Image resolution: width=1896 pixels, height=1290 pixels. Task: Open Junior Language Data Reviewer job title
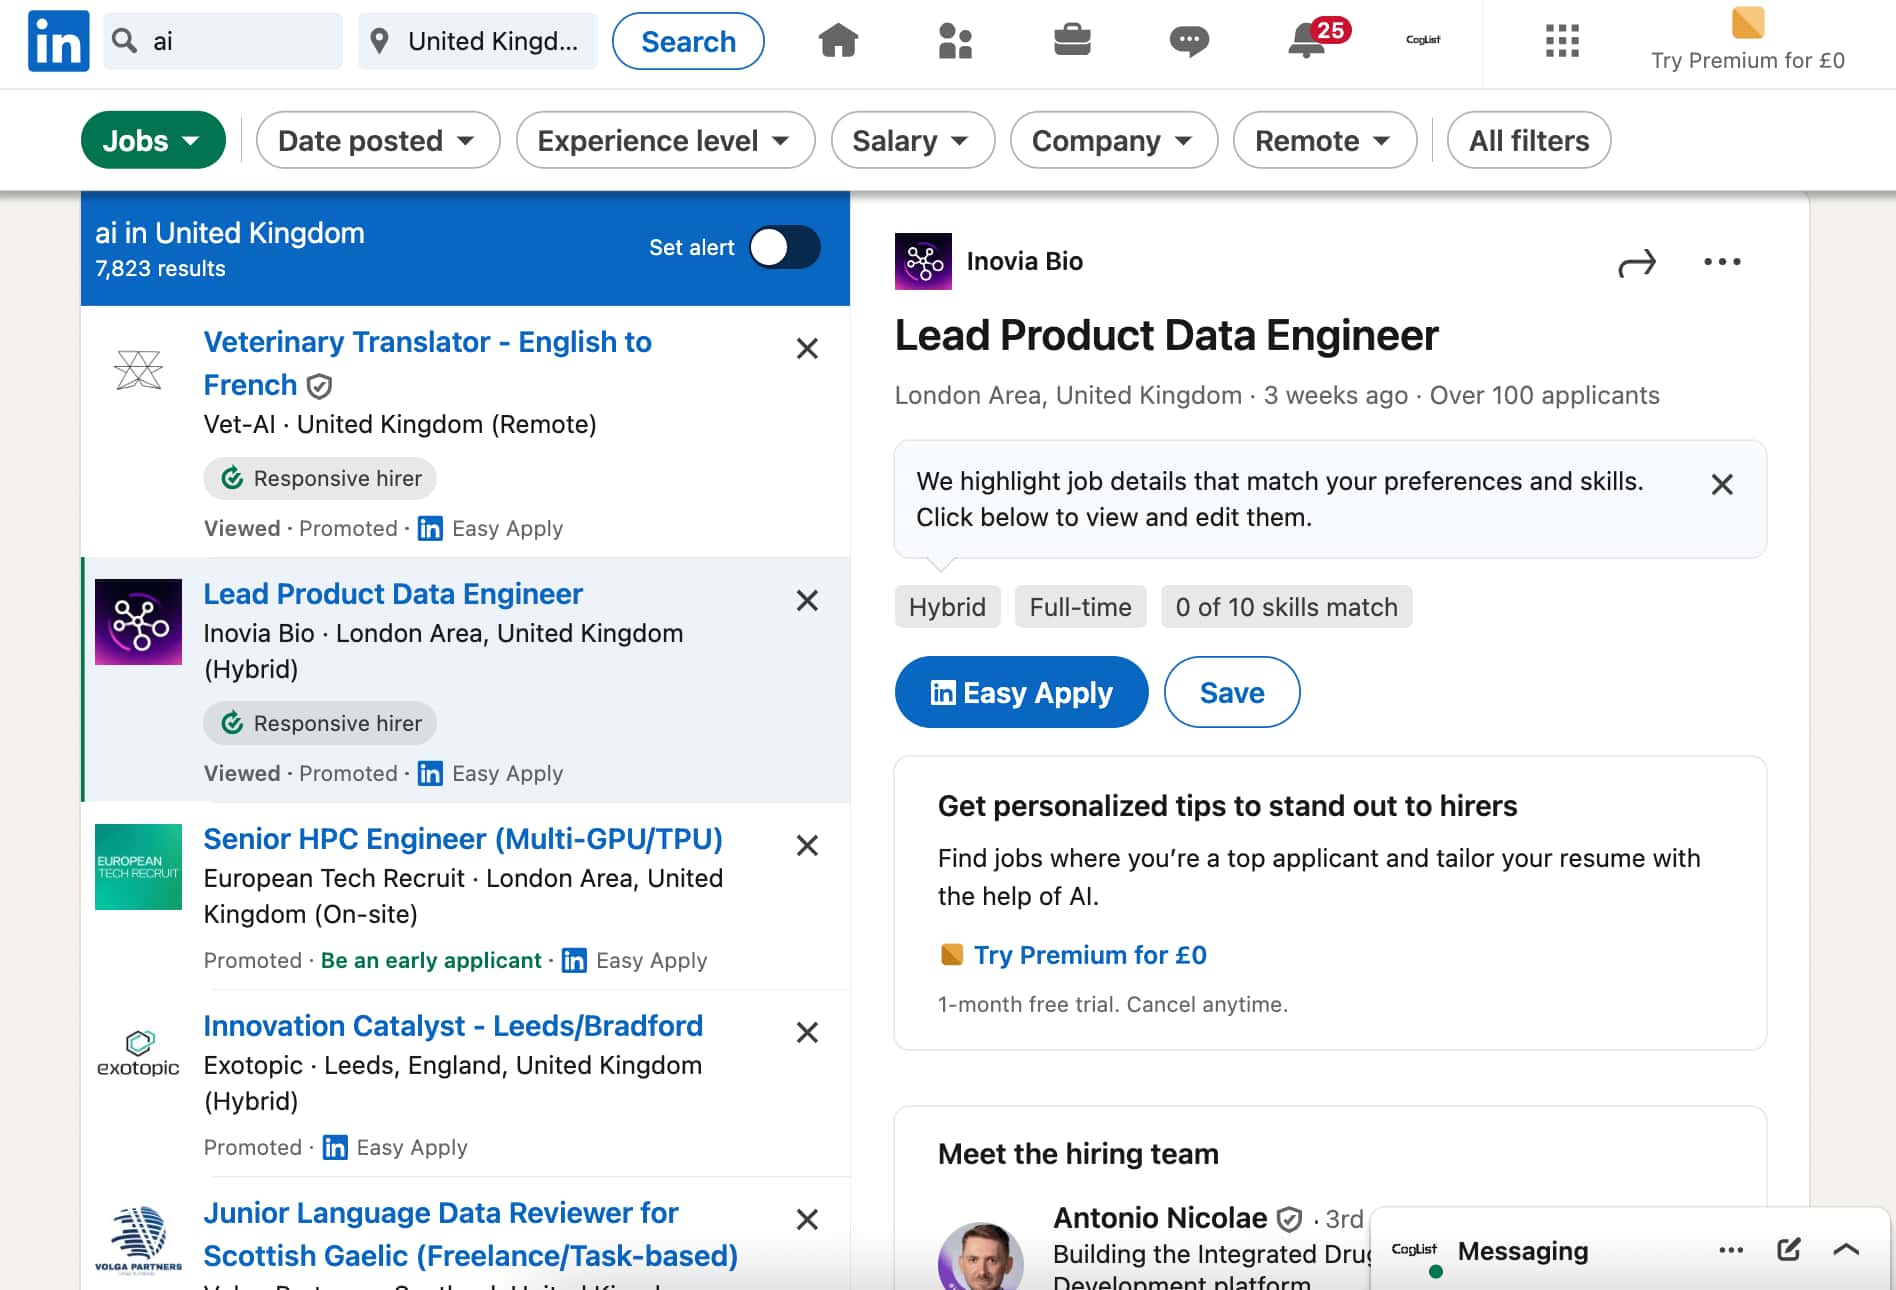(470, 1234)
